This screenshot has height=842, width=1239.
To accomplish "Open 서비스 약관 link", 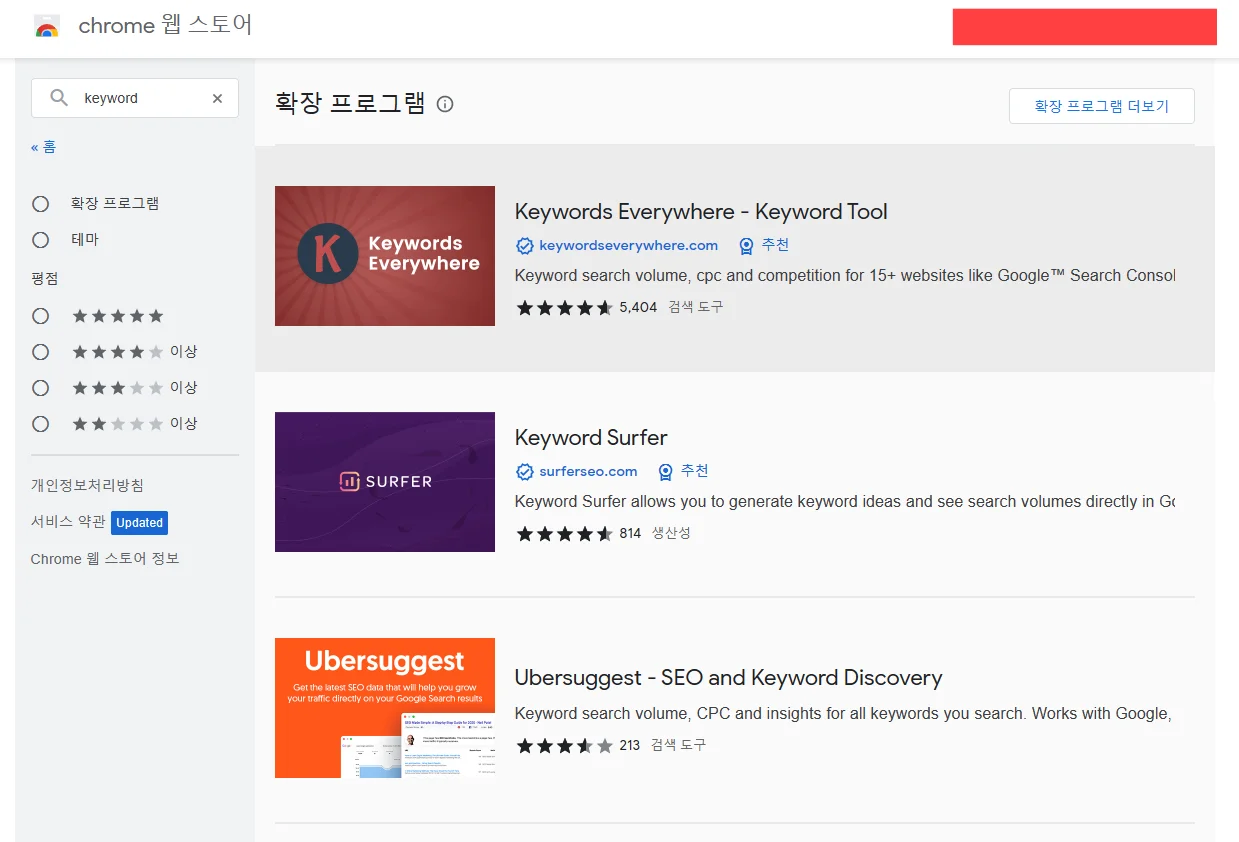I will [68, 522].
